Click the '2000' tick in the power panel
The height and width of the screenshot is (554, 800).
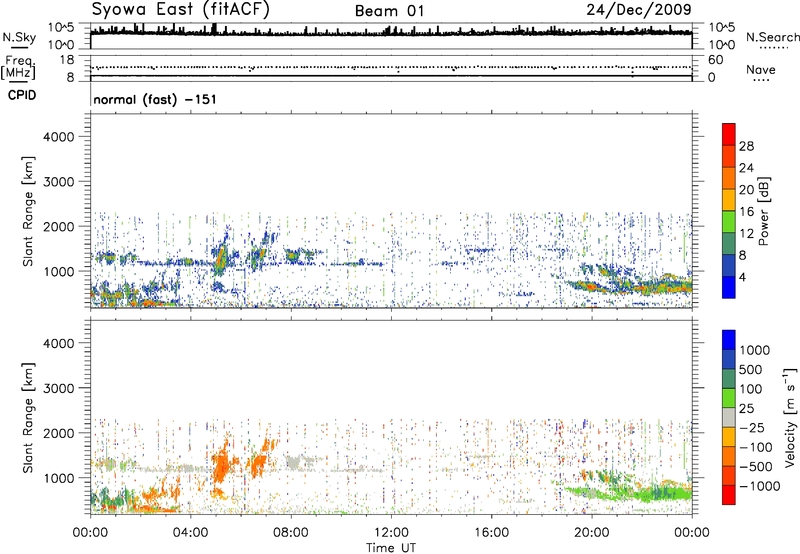pos(58,226)
